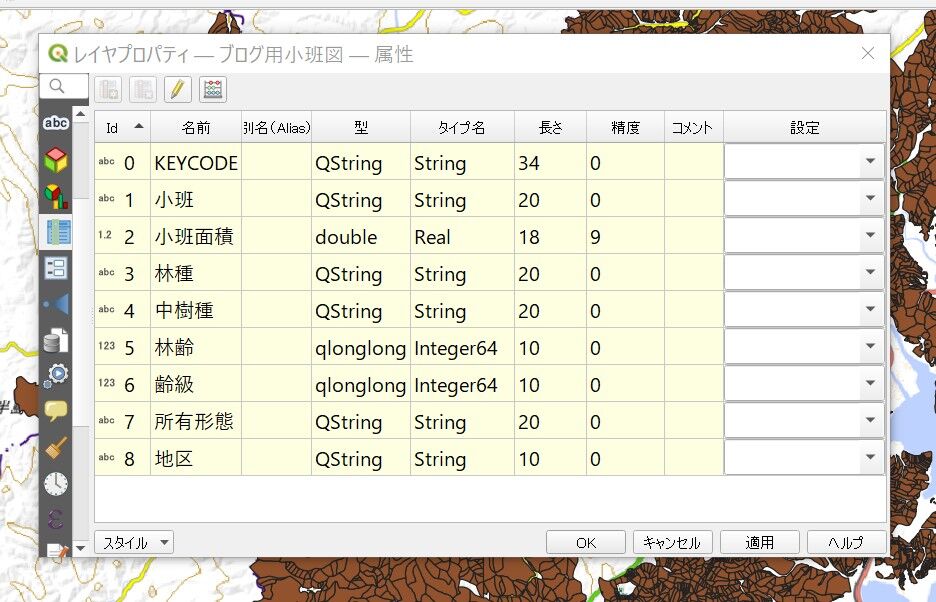Open the Auxiliary Storage database icon

(x=56, y=340)
